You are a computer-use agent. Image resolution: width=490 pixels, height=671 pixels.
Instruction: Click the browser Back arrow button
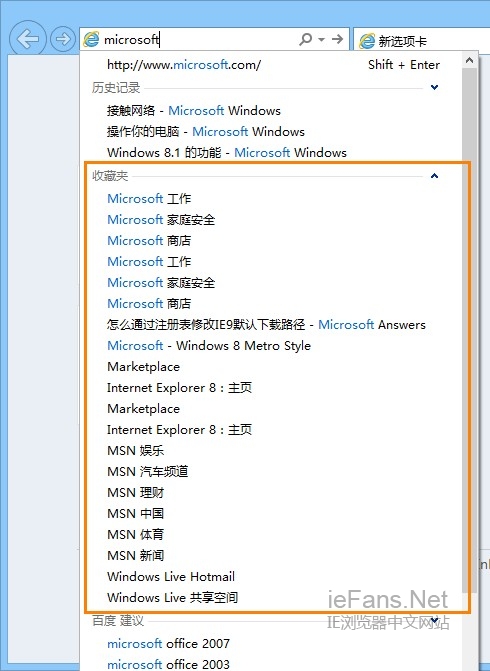[x=27, y=39]
